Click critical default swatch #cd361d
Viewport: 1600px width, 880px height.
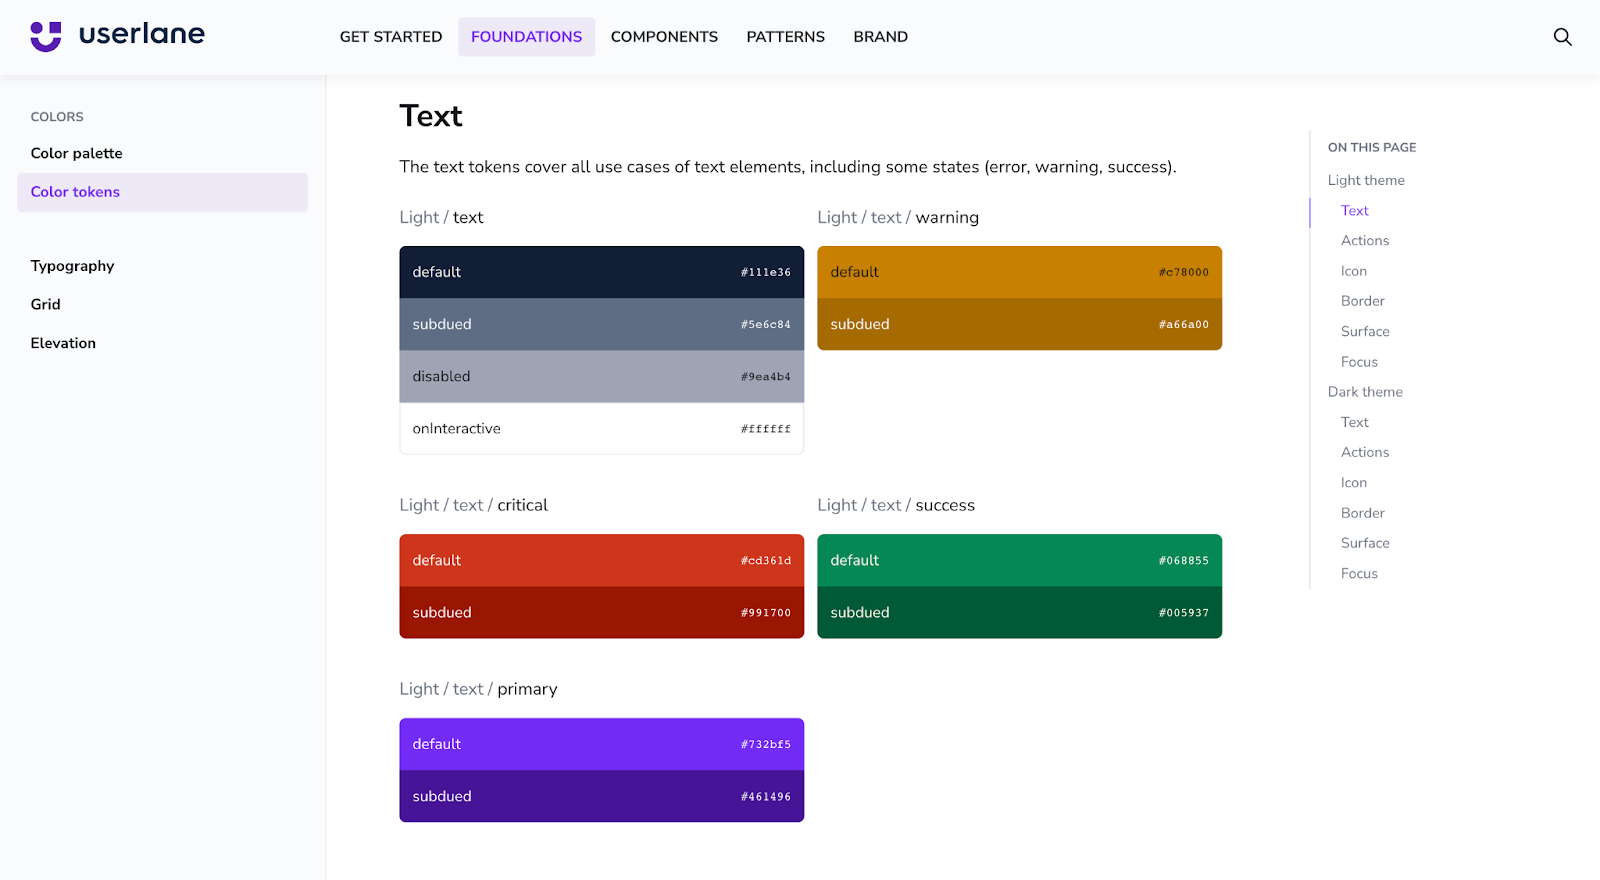pos(601,560)
